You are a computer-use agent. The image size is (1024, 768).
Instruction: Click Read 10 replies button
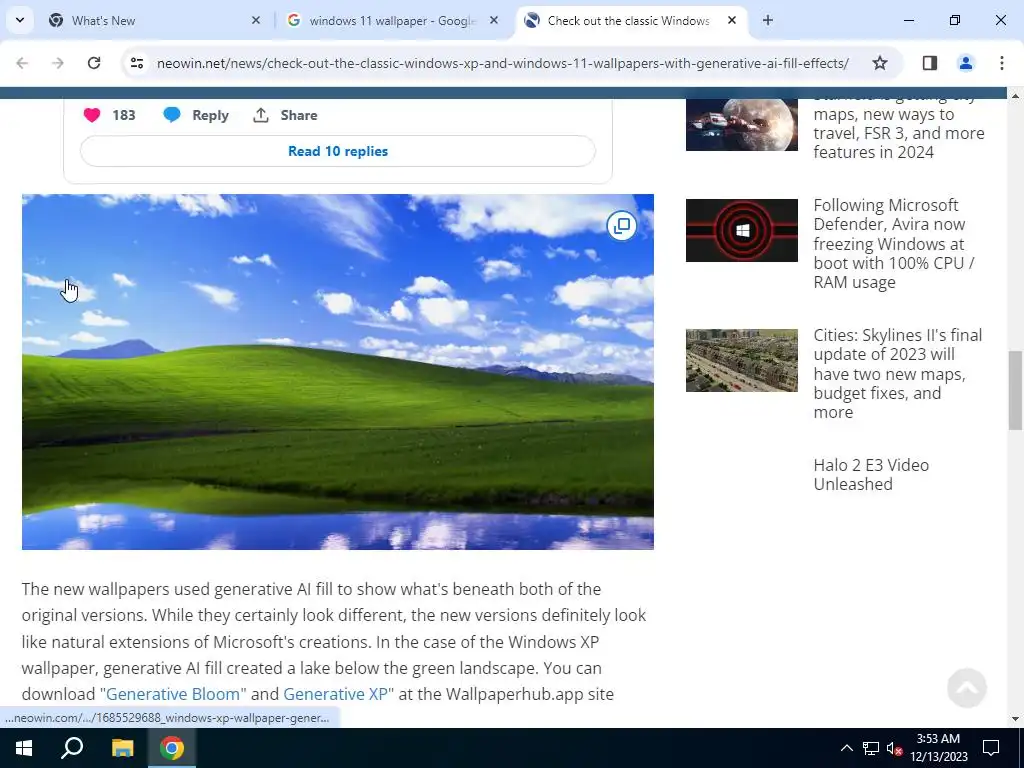[338, 151]
